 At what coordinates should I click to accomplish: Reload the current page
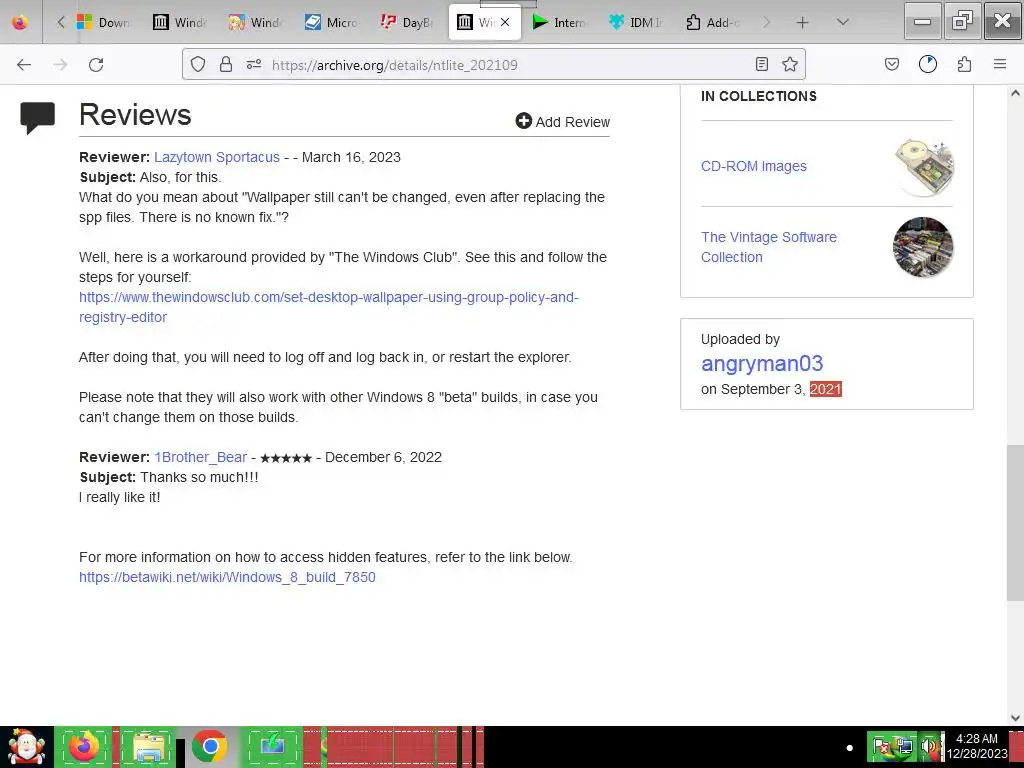[x=96, y=65]
